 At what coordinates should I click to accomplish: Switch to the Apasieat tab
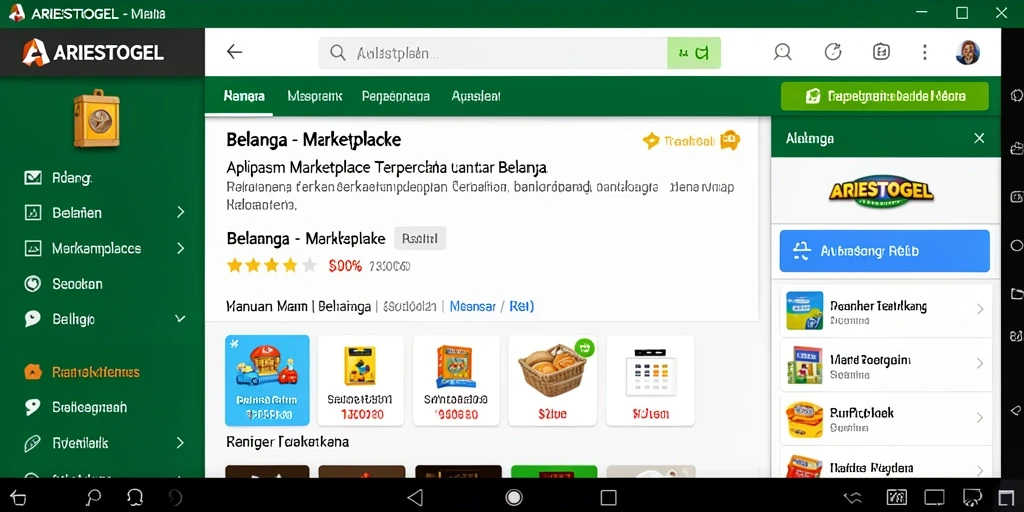476,96
